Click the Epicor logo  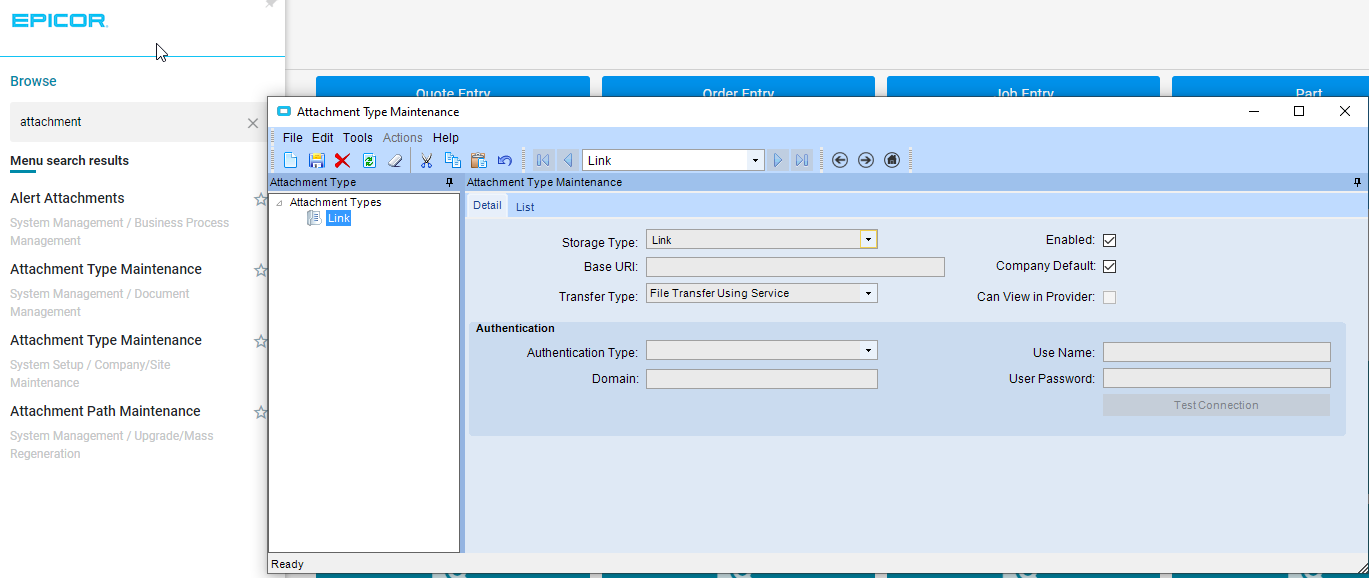tap(59, 20)
